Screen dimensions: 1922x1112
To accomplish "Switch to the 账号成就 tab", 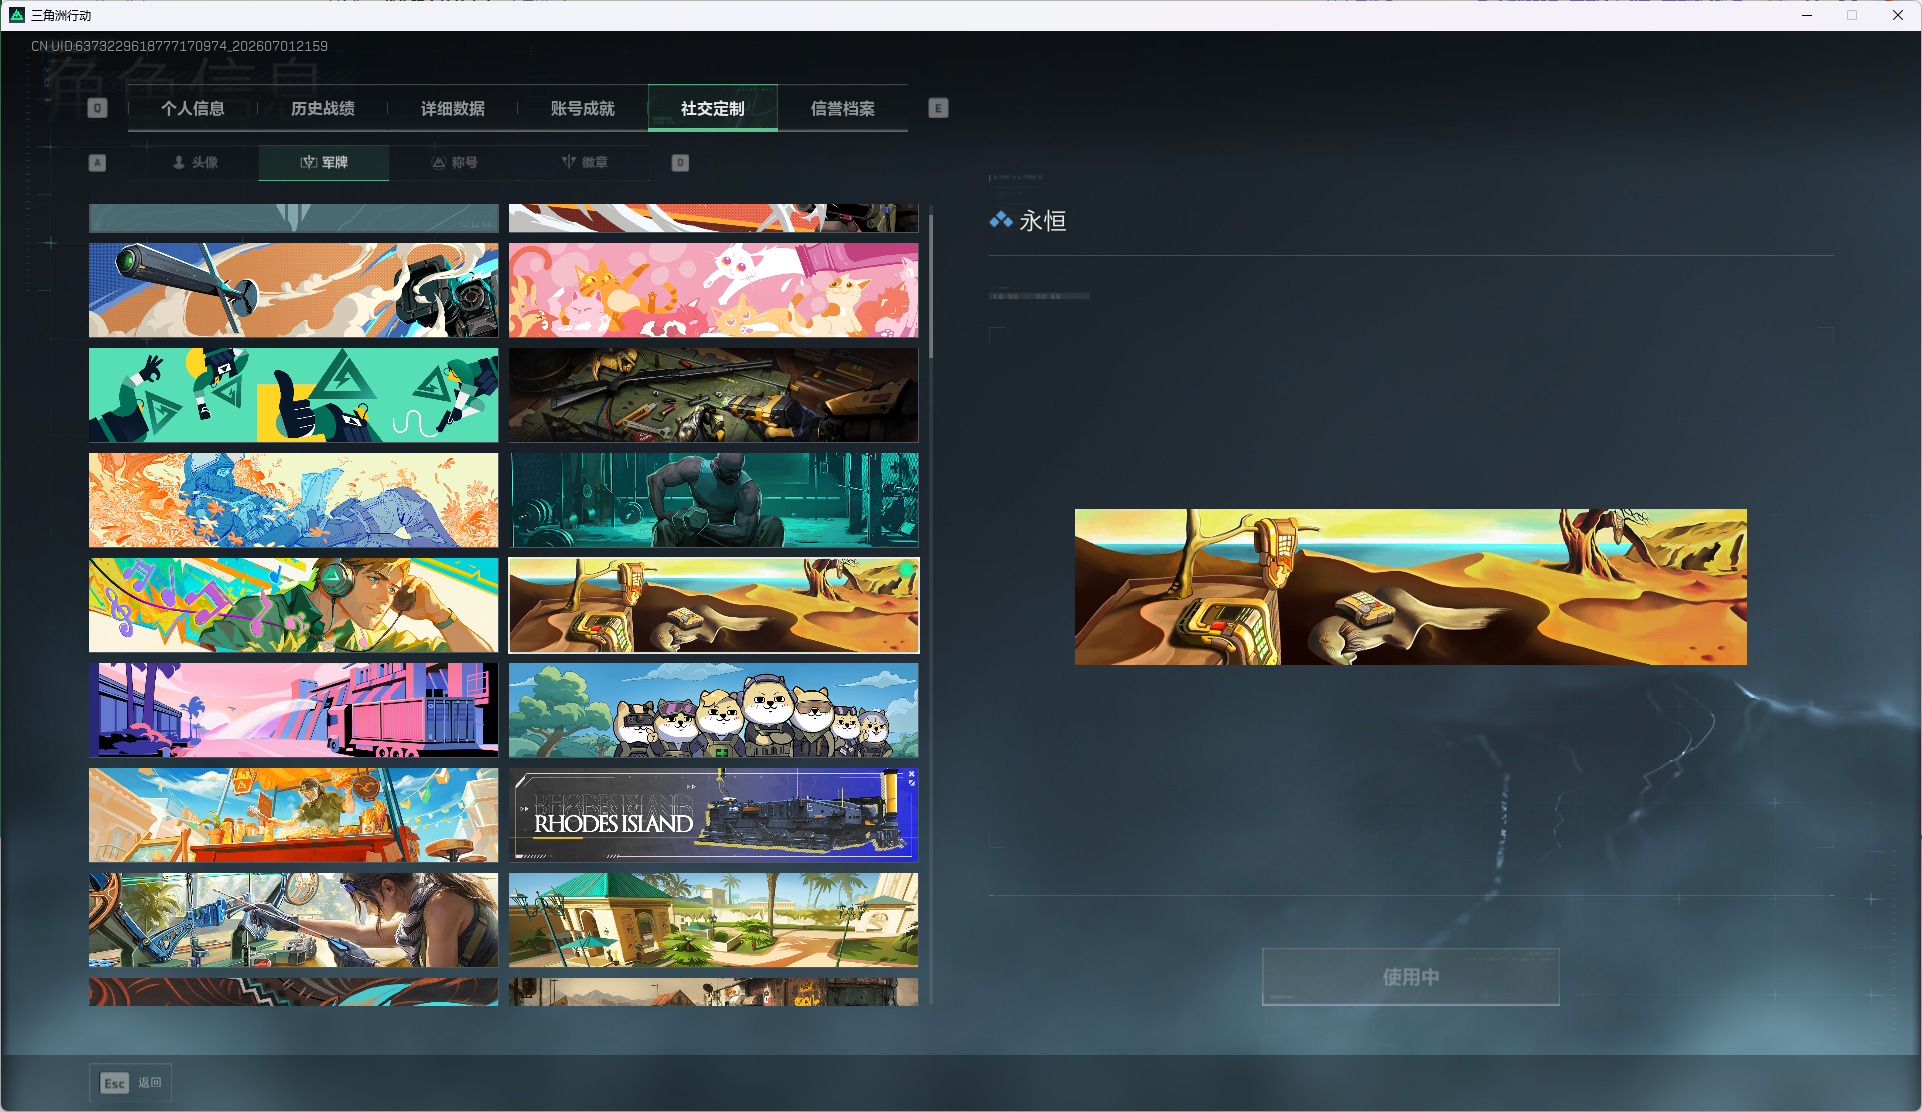I will coord(583,108).
